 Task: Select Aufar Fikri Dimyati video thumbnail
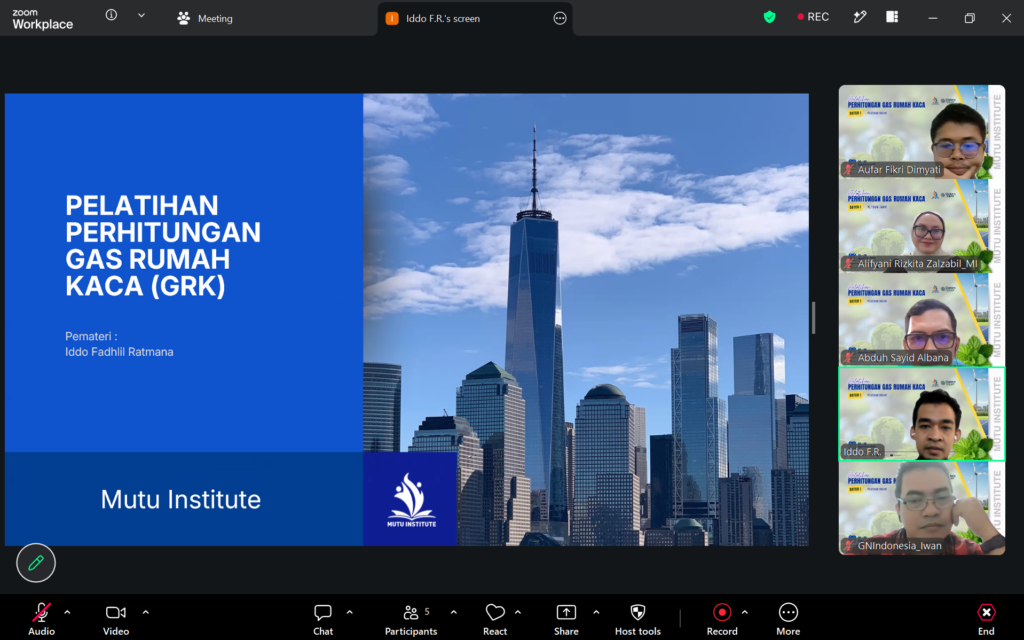point(921,132)
